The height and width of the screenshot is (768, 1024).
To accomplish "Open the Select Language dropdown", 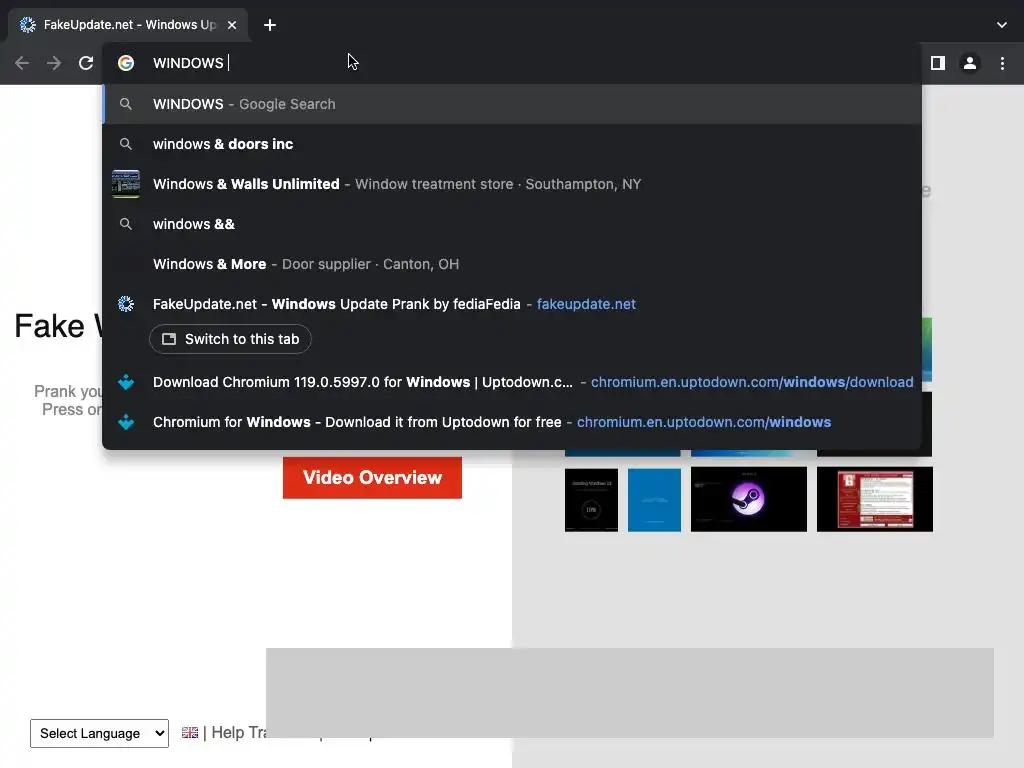I will (99, 733).
